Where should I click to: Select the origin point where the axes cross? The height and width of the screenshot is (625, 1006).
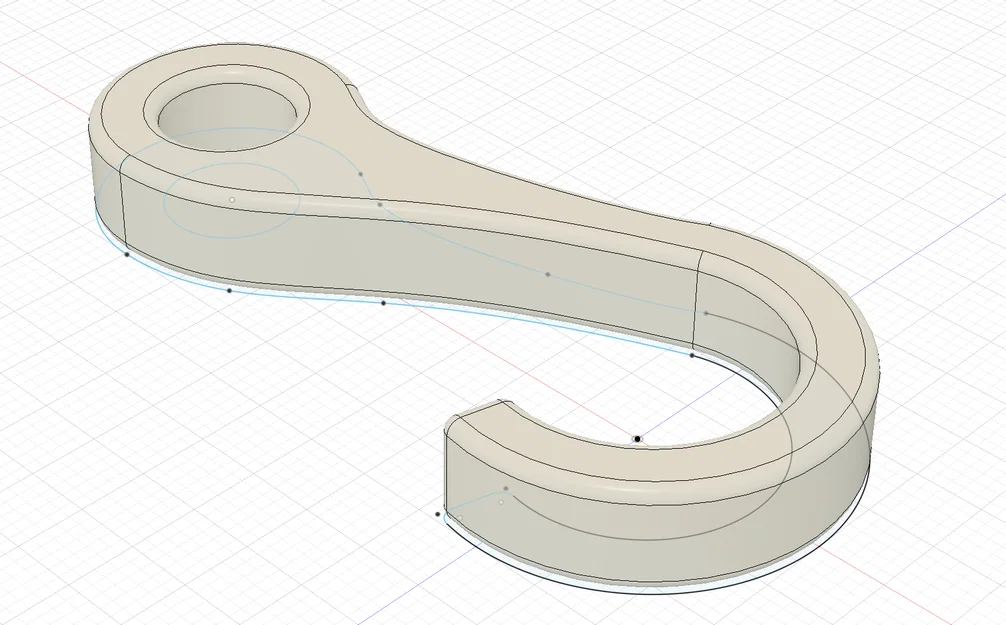pyautogui.click(x=637, y=439)
